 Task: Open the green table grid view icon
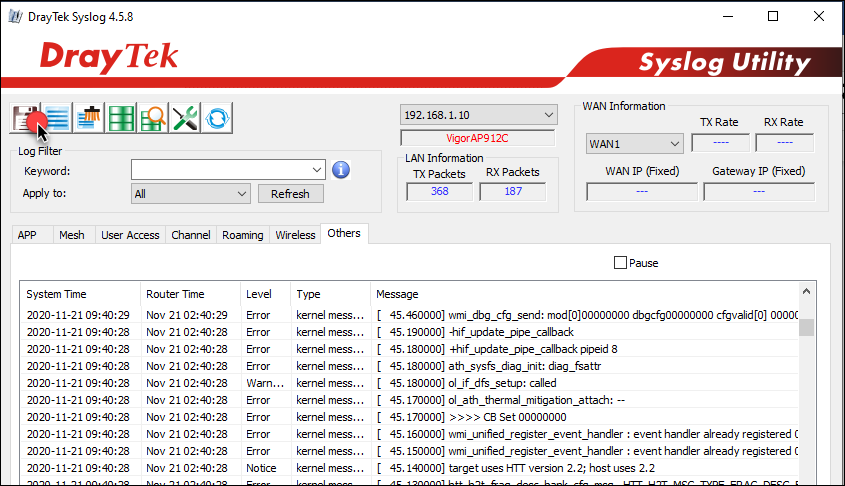point(121,118)
